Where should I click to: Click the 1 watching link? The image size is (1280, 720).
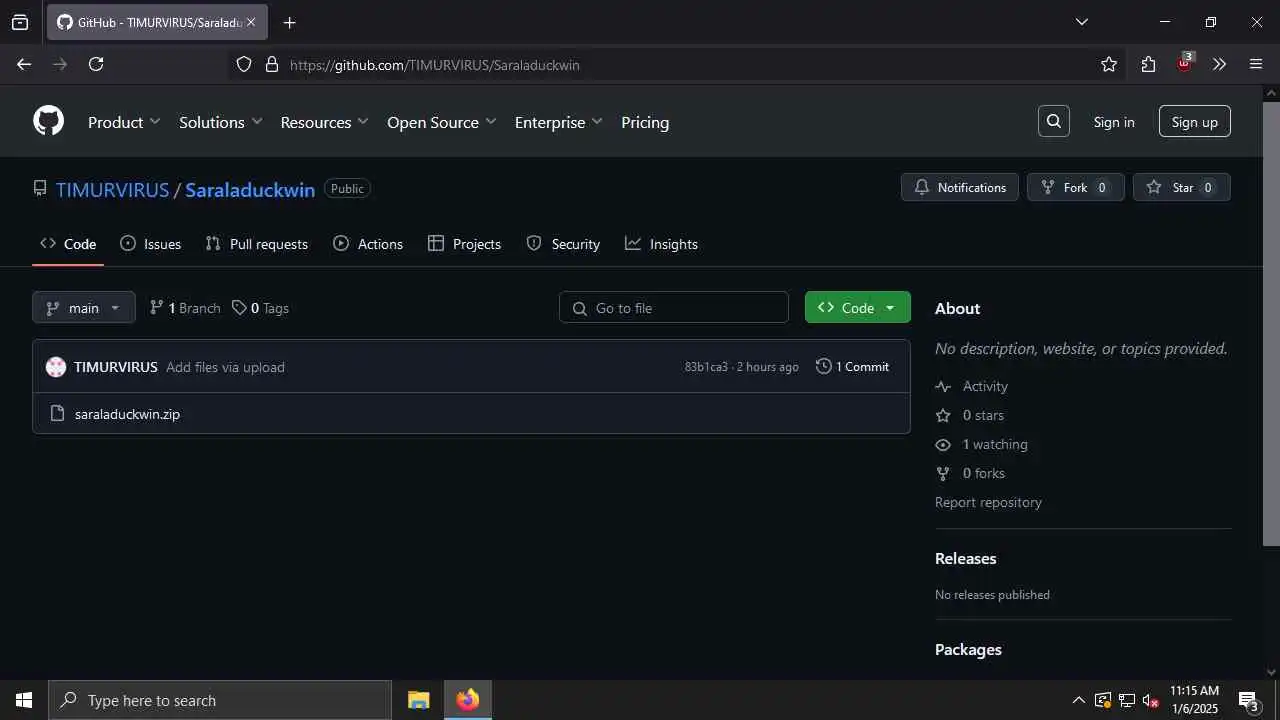[x=995, y=444]
